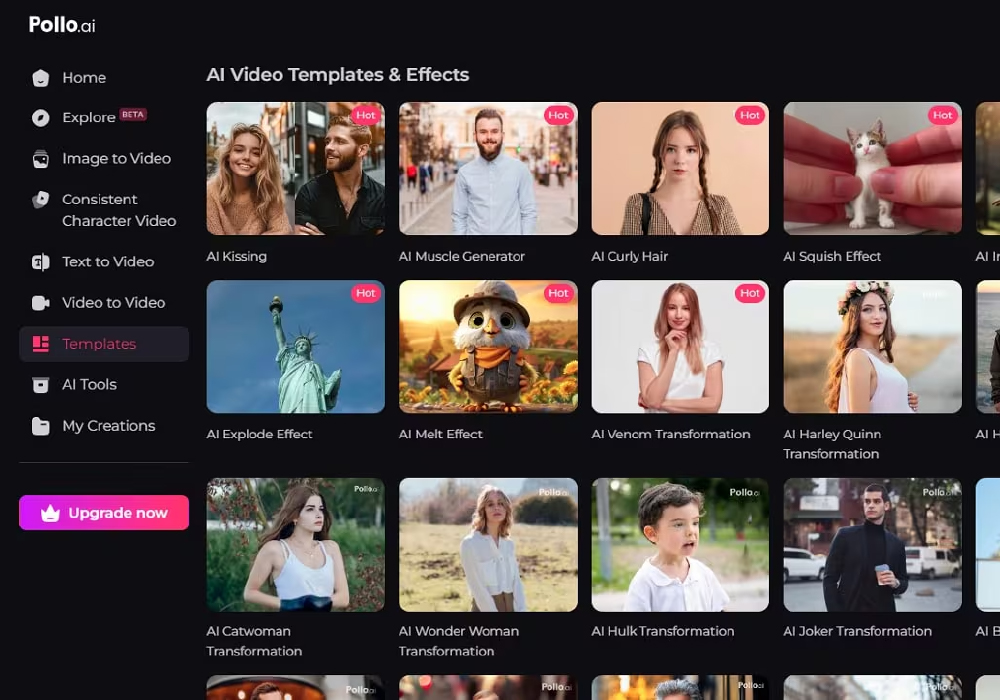Click the Video to Video camera icon
The image size is (1000, 700).
click(40, 303)
